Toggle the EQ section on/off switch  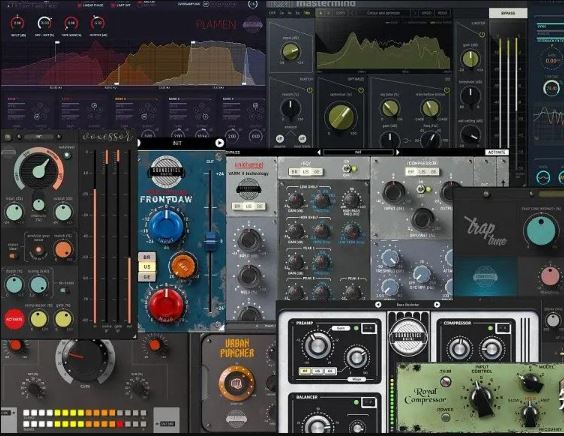[347, 168]
